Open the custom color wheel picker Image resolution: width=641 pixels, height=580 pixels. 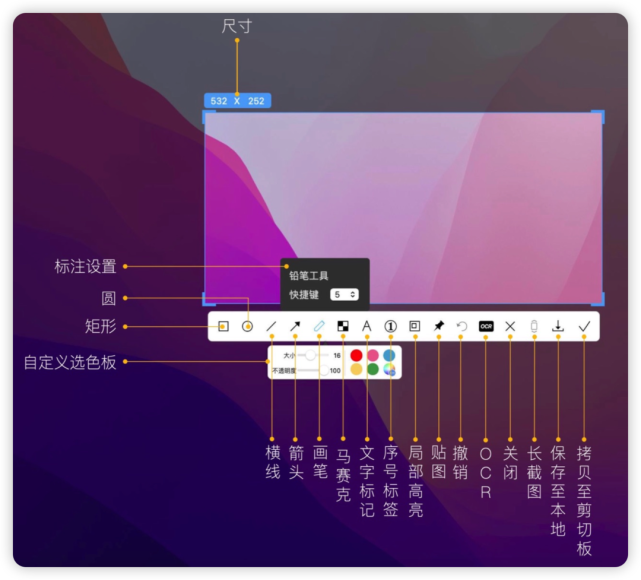[x=389, y=369]
